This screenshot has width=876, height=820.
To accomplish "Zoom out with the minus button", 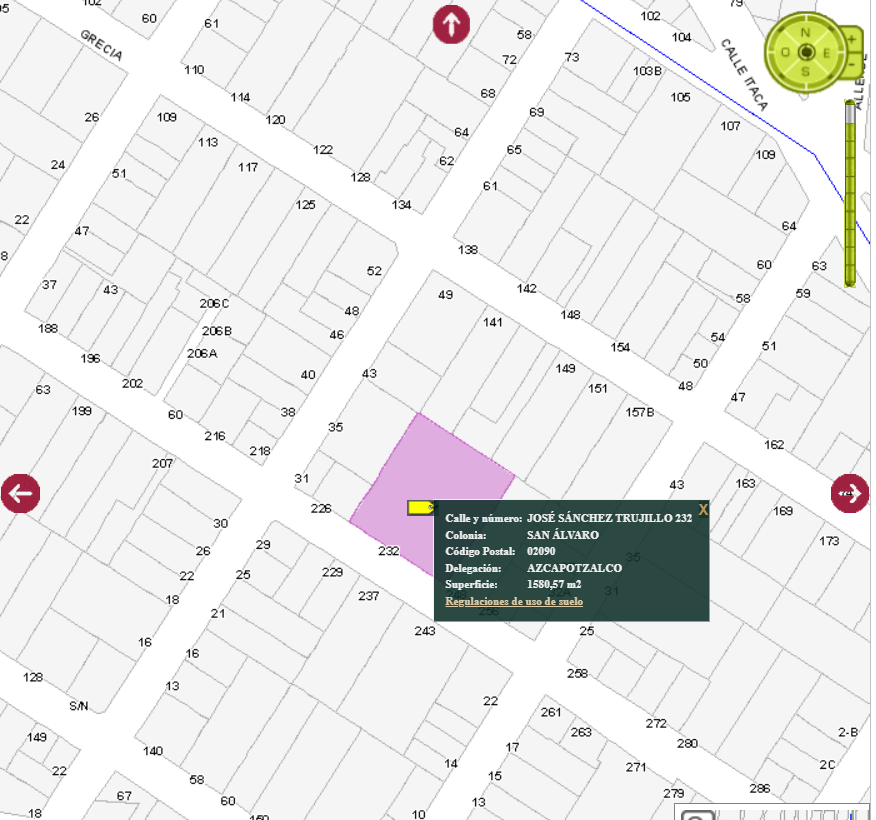I will (853, 64).
